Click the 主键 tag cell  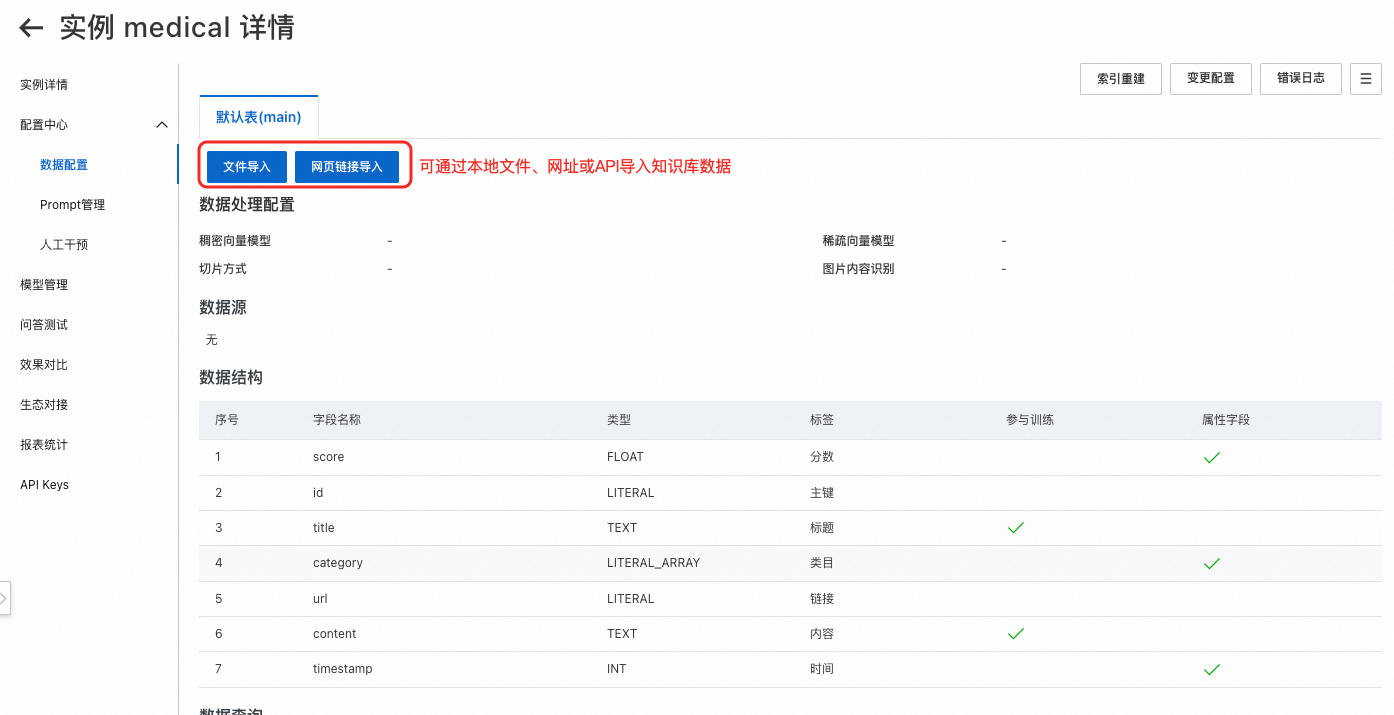tap(822, 493)
